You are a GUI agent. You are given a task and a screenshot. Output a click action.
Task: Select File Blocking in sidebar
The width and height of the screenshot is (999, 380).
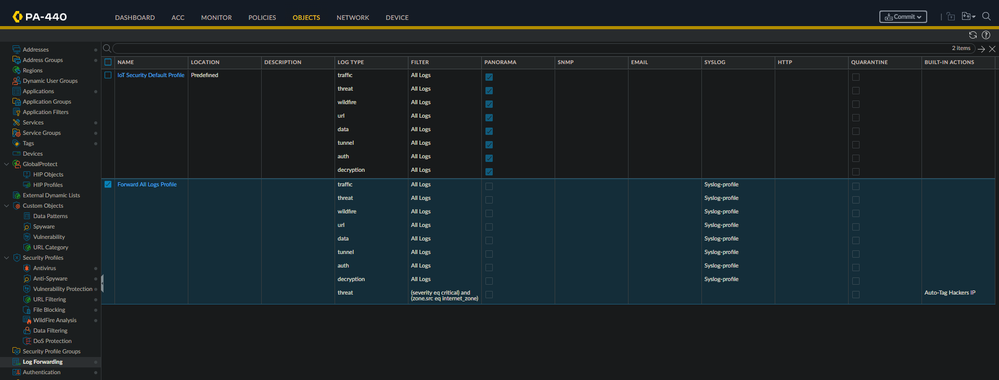click(49, 310)
